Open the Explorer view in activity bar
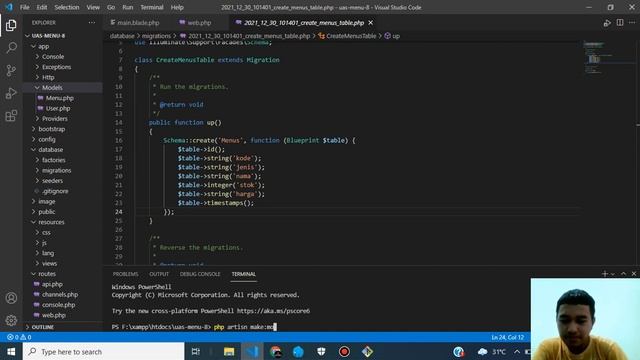Image resolution: width=640 pixels, height=360 pixels. (11, 25)
